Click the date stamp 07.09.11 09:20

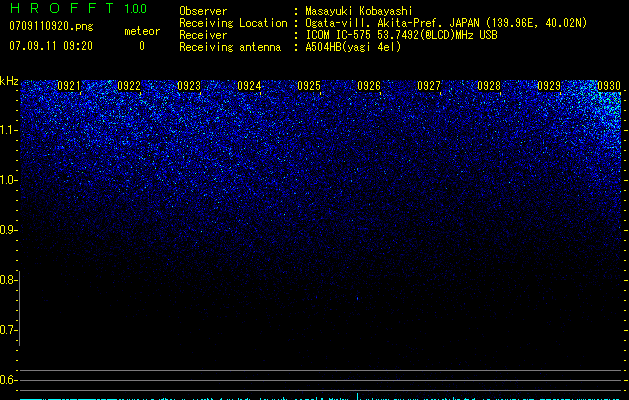coord(51,46)
